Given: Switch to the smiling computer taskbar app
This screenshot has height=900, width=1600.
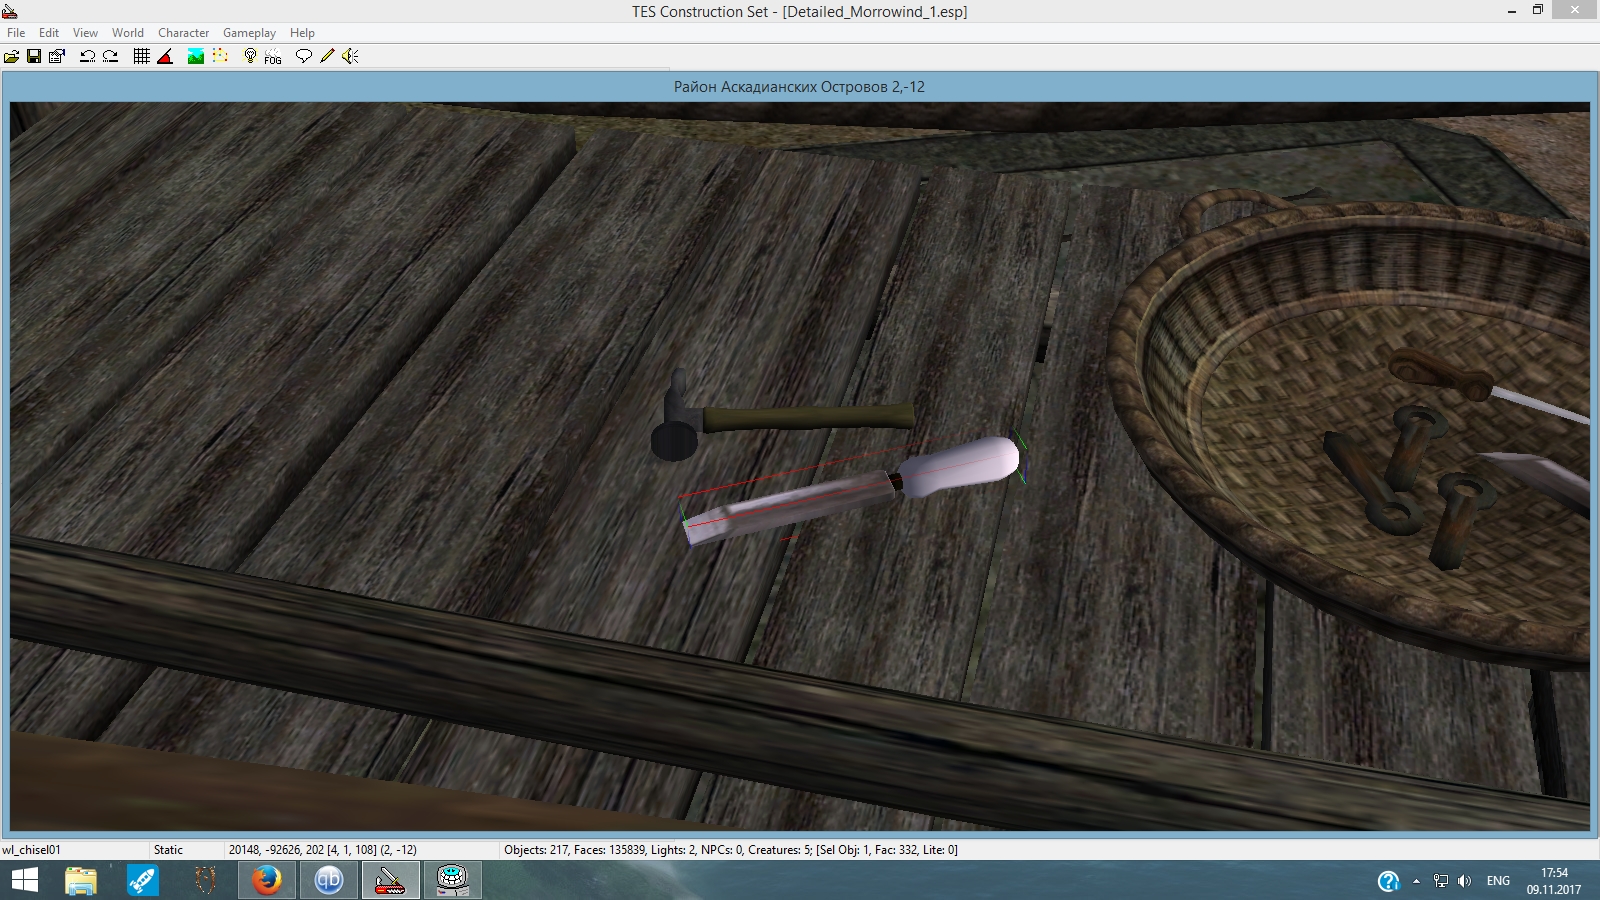Looking at the screenshot, I should [x=452, y=880].
